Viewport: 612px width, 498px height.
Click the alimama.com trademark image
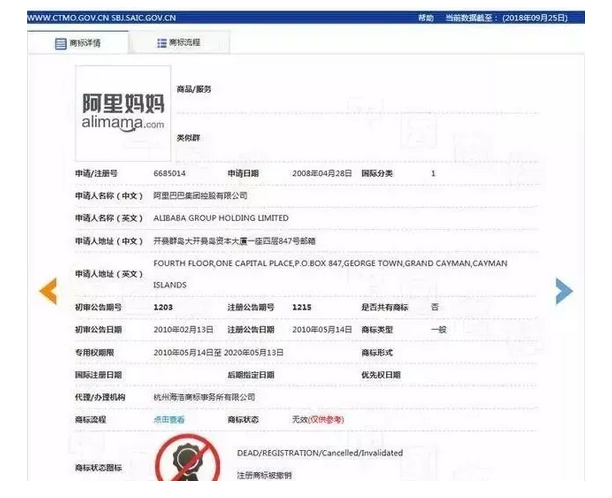tap(123, 113)
